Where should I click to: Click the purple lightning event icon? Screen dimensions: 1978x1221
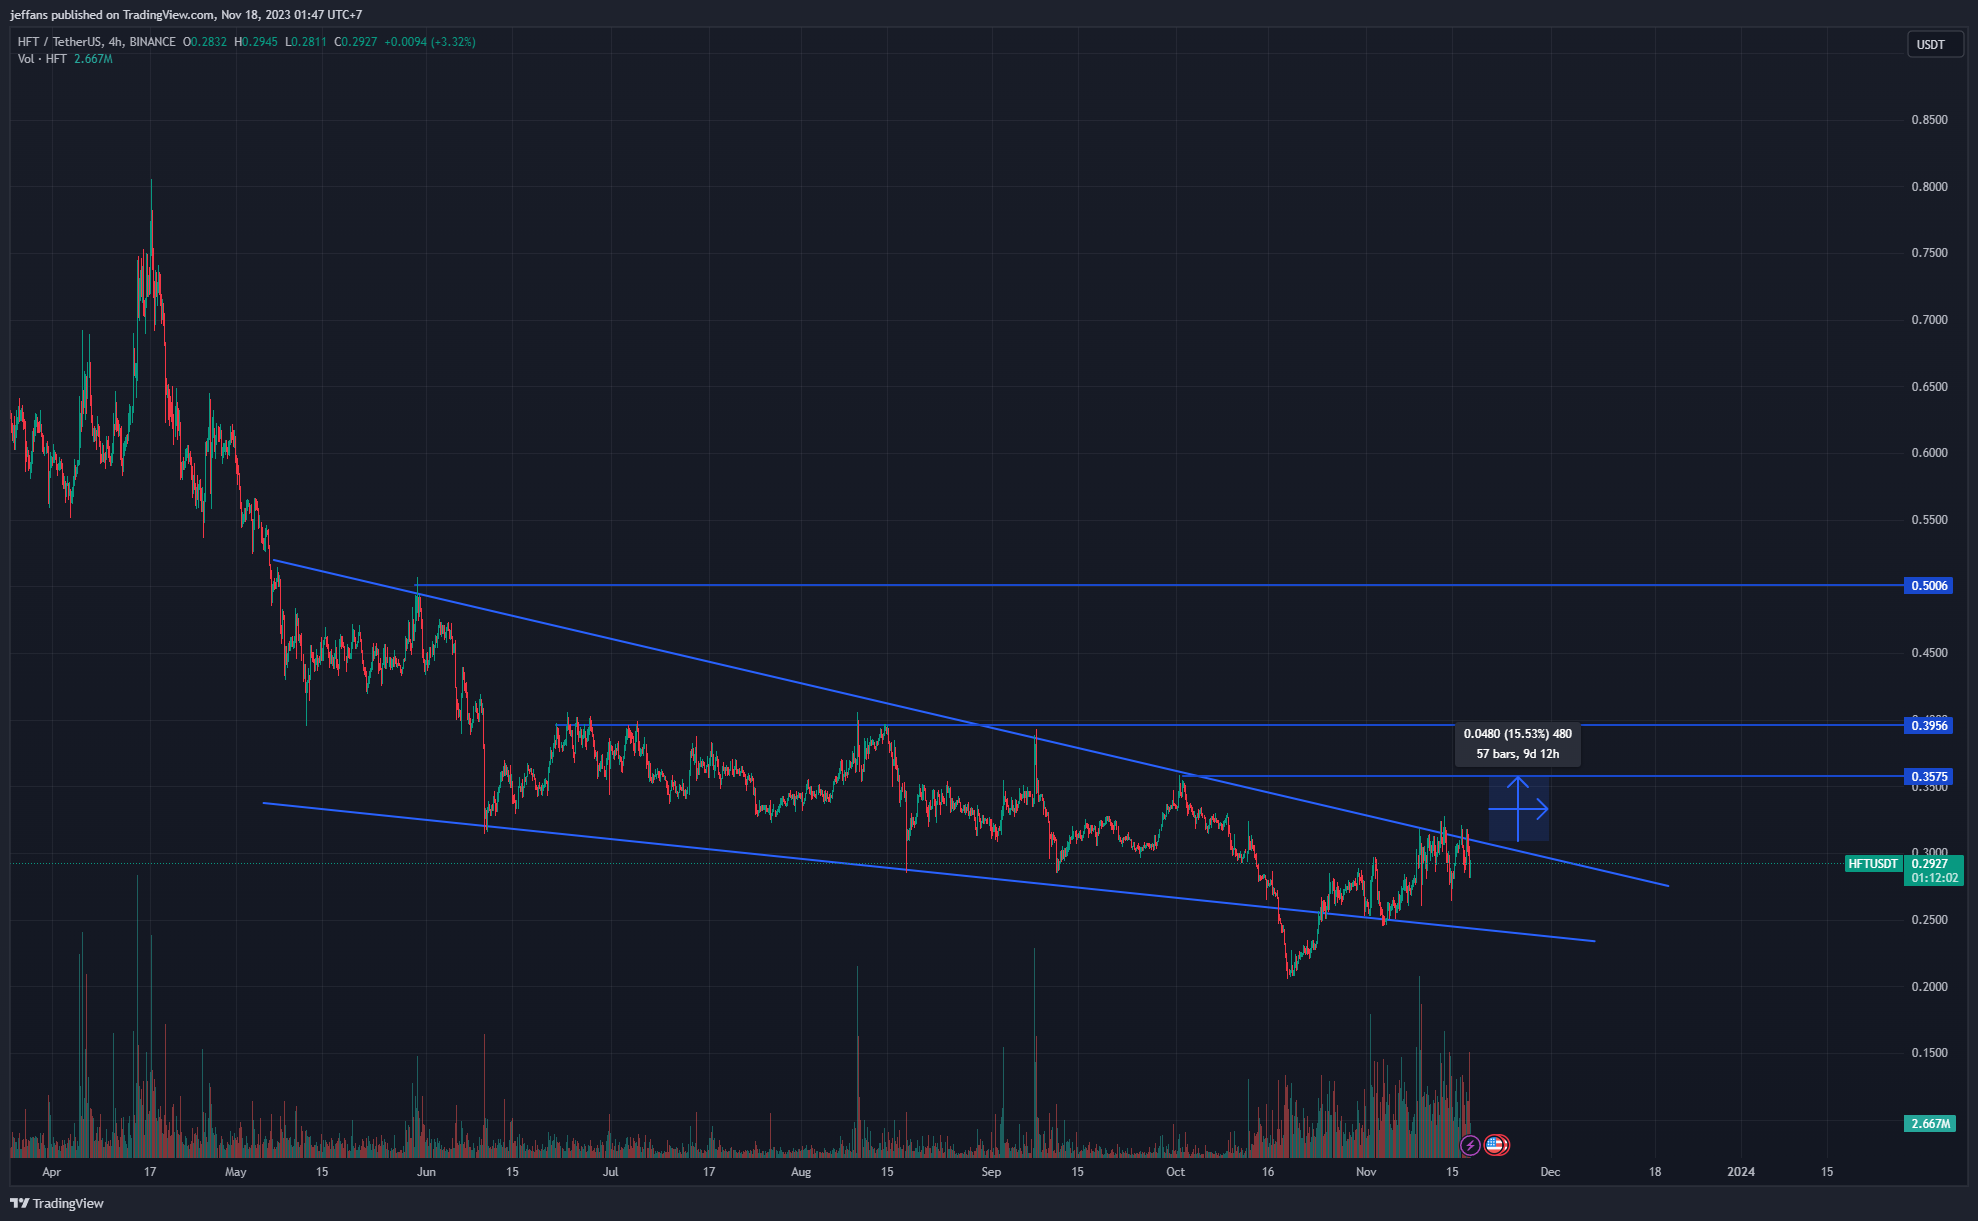(1470, 1145)
